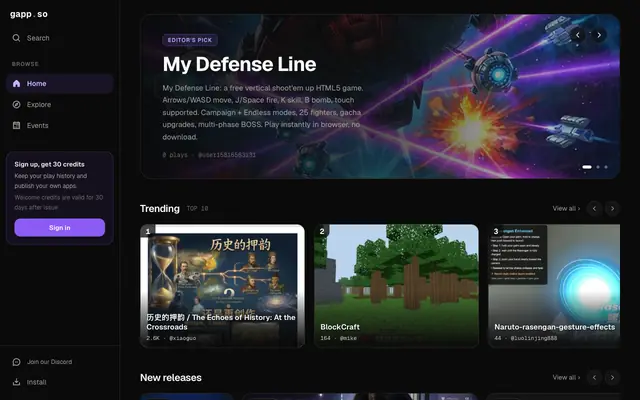Click the BROWSE sidebar label
Image resolution: width=640 pixels, height=400 pixels.
(x=25, y=64)
